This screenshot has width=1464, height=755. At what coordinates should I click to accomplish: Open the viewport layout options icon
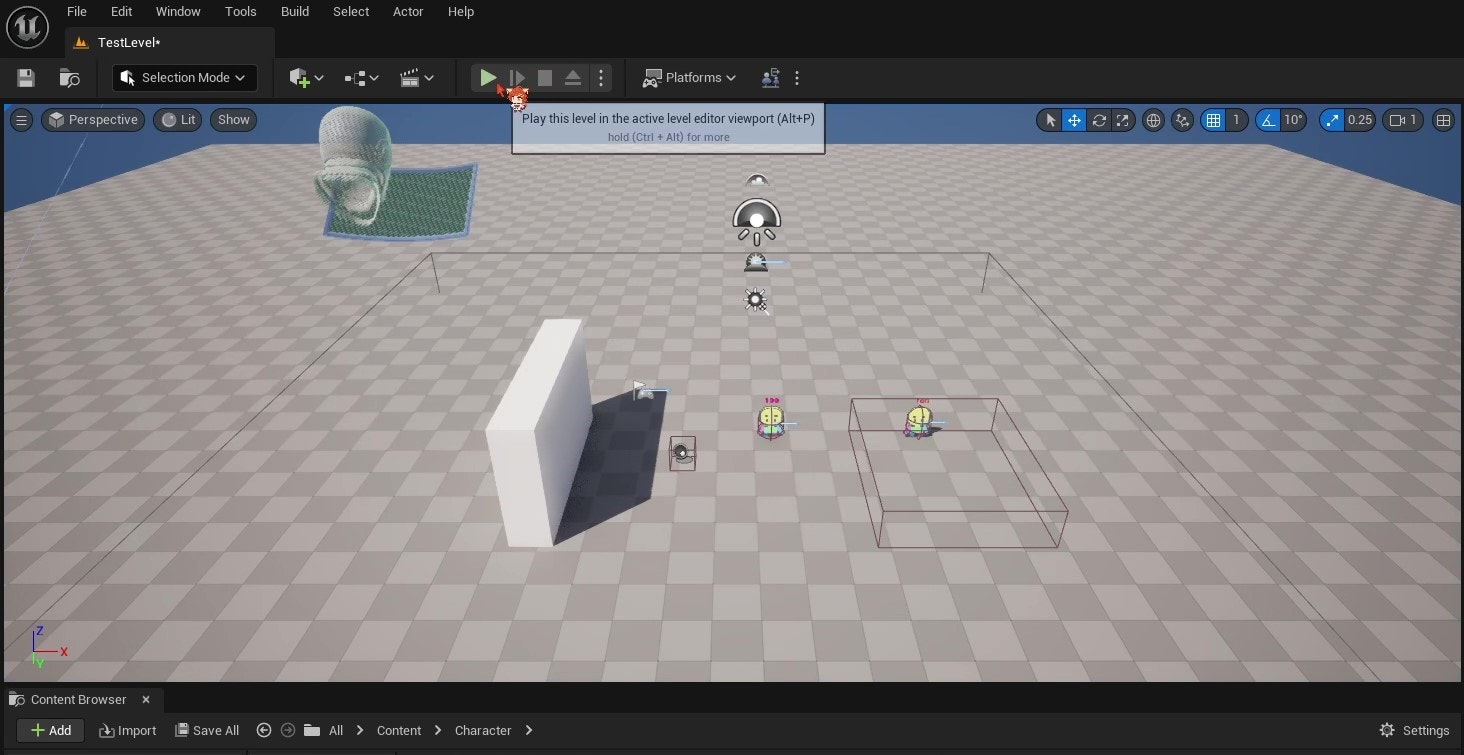click(x=1443, y=120)
